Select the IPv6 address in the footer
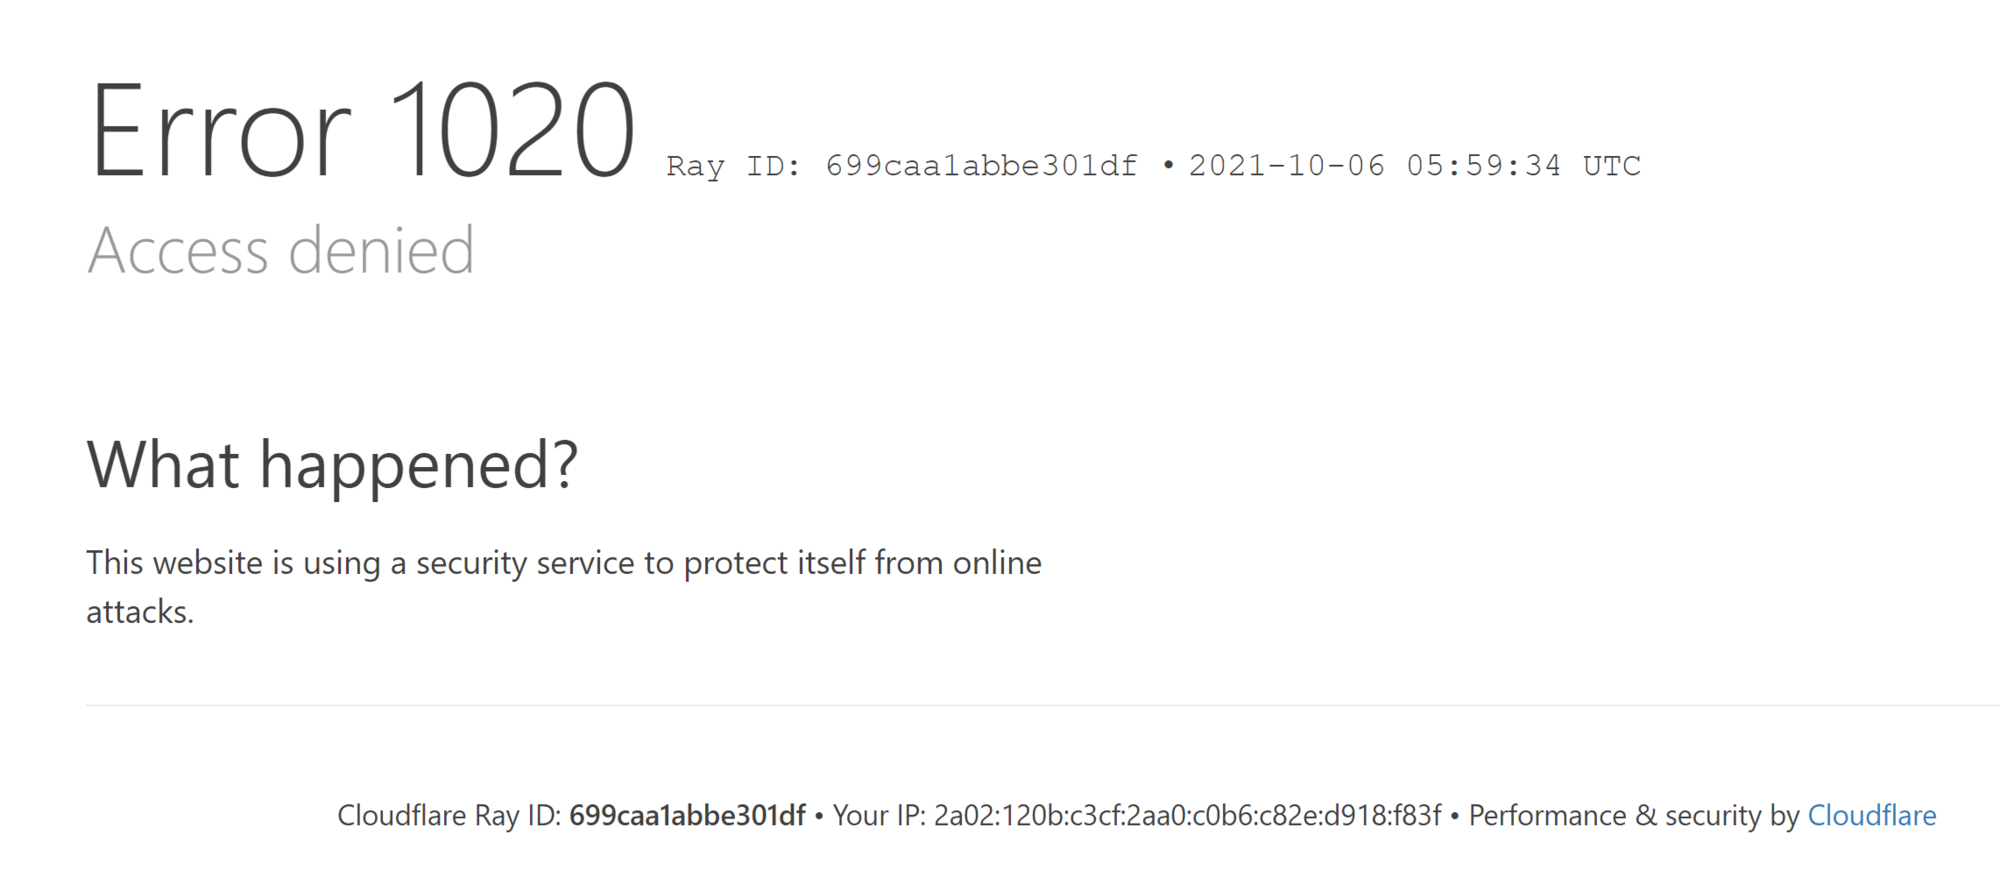 click(1188, 816)
